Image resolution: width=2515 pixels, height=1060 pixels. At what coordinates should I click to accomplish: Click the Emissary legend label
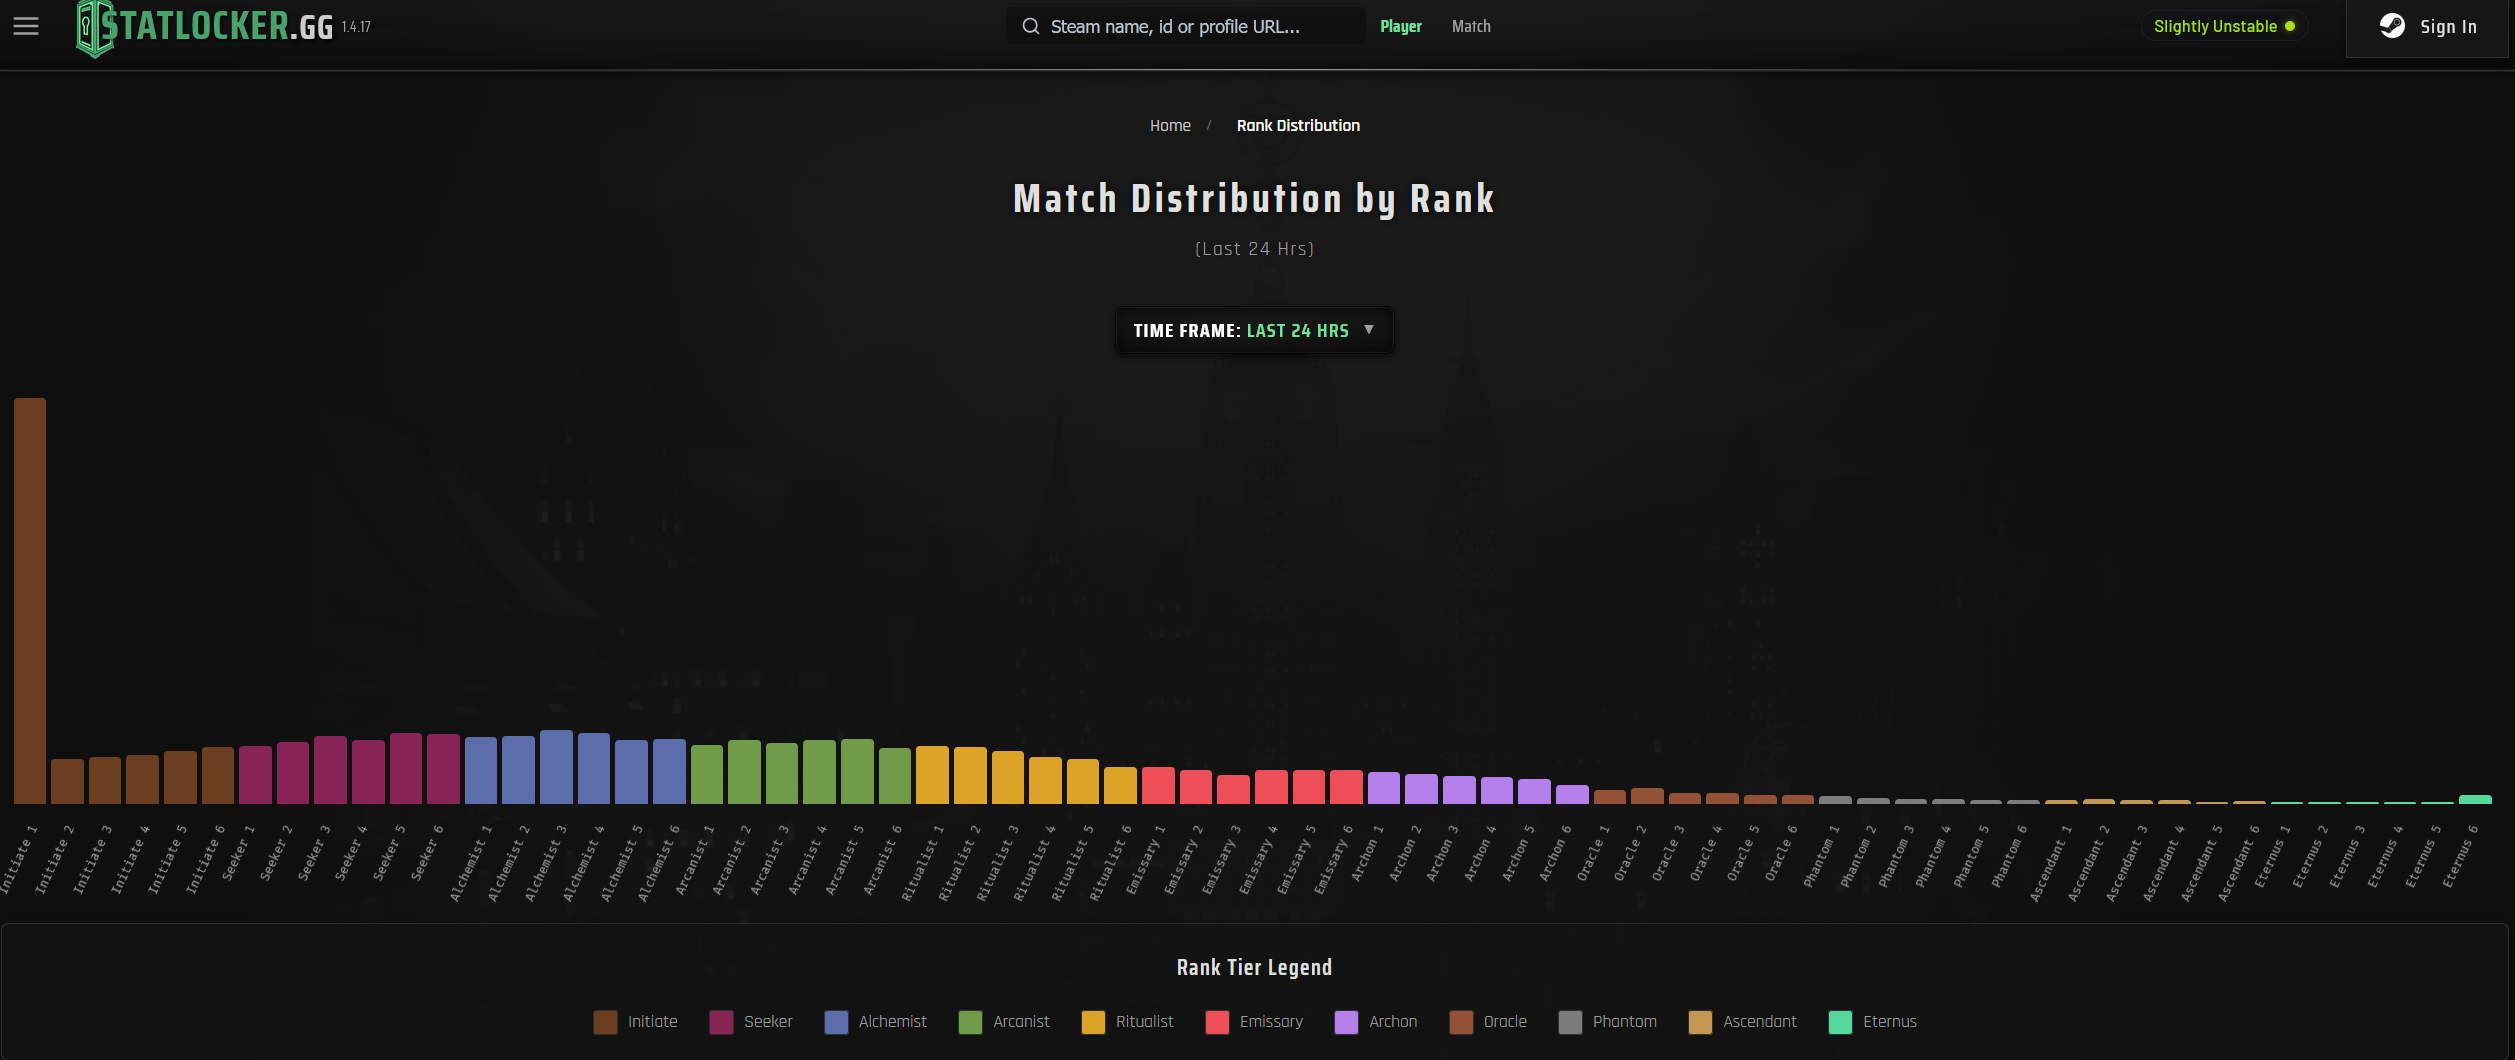coord(1271,1022)
